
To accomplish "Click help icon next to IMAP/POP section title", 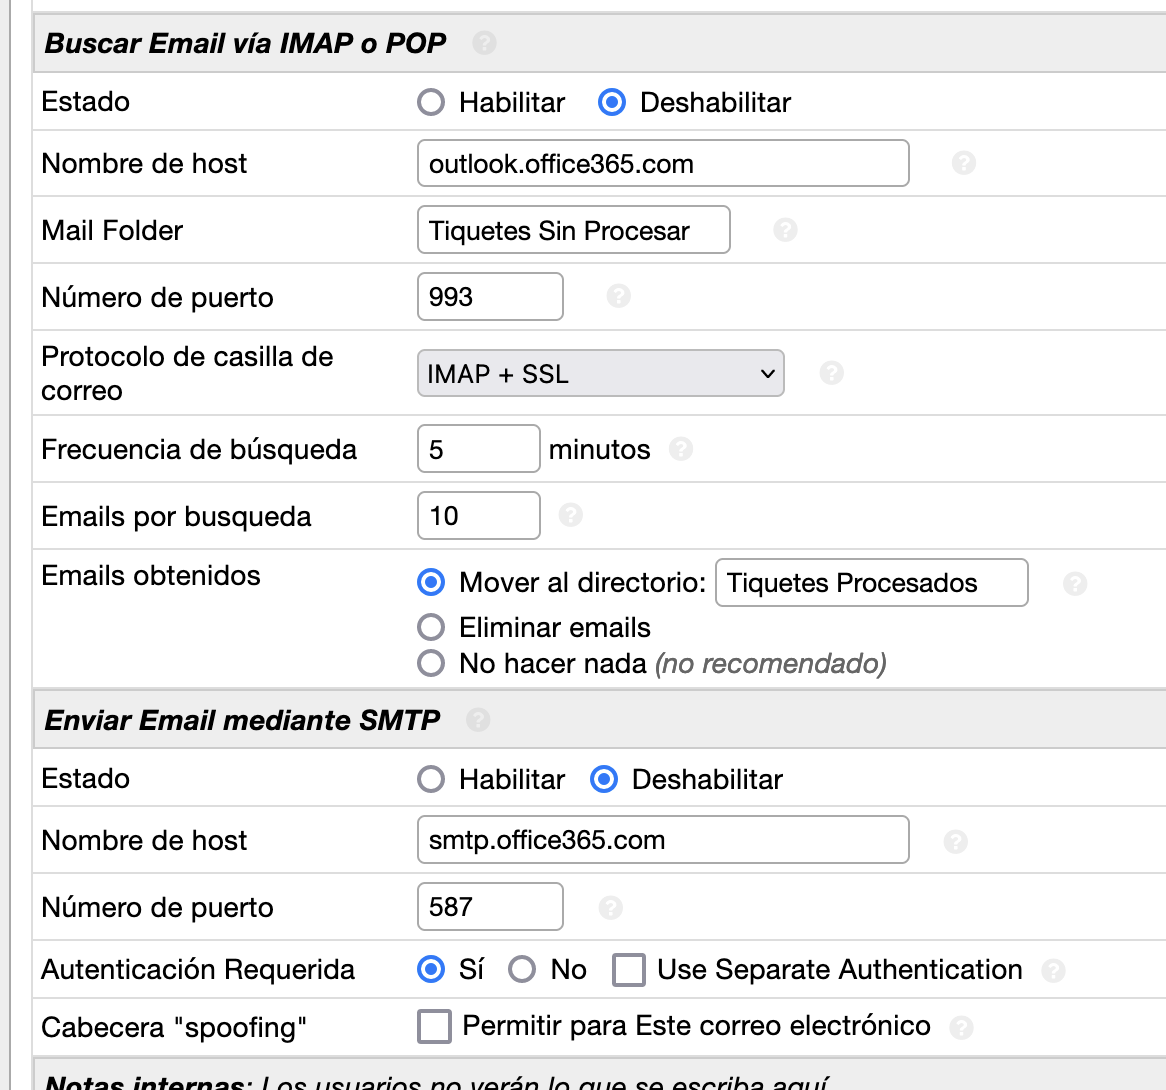I will 484,43.
